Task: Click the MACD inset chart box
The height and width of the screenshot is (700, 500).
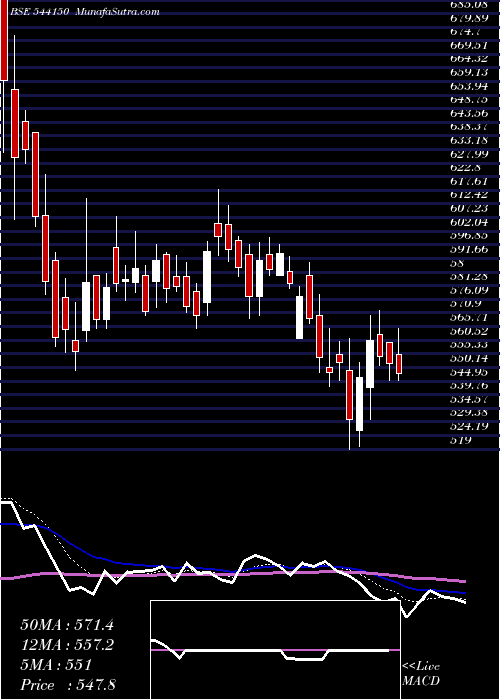Action: tap(275, 650)
